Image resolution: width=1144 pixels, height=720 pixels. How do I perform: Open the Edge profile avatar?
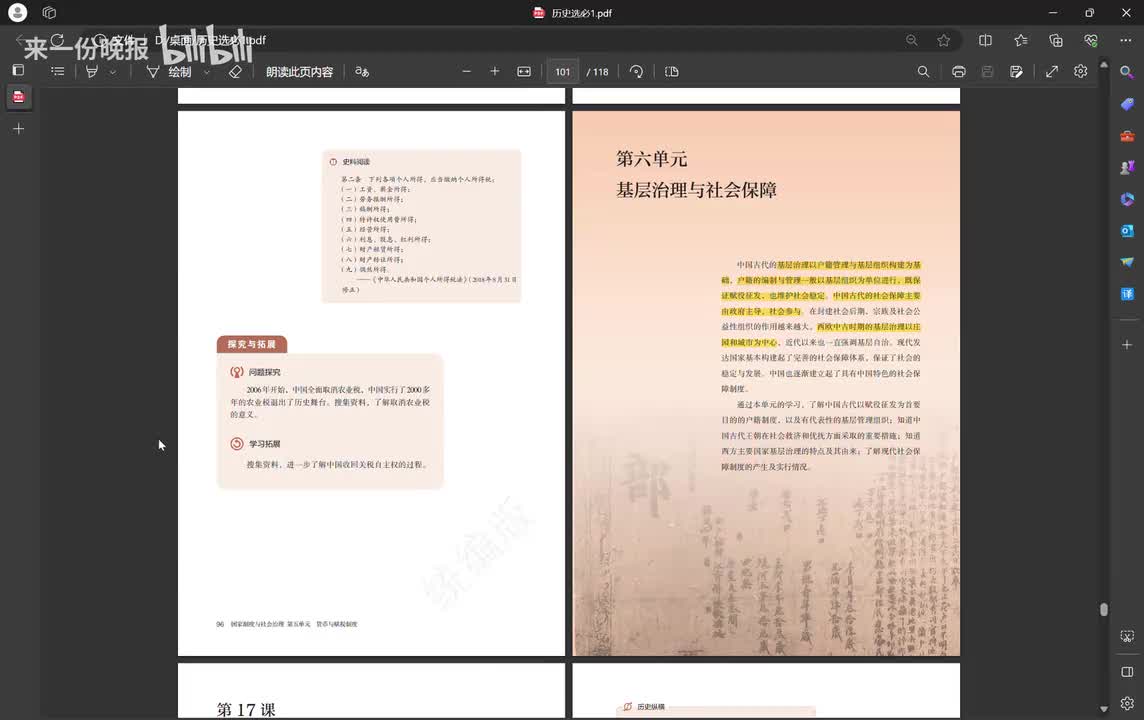pos(18,12)
